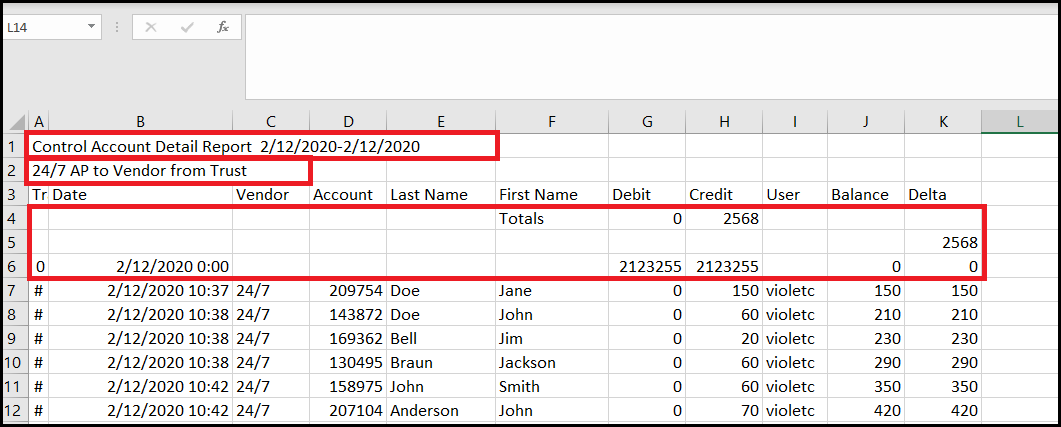
Task: Click the Totals label cell
Action: (551, 219)
